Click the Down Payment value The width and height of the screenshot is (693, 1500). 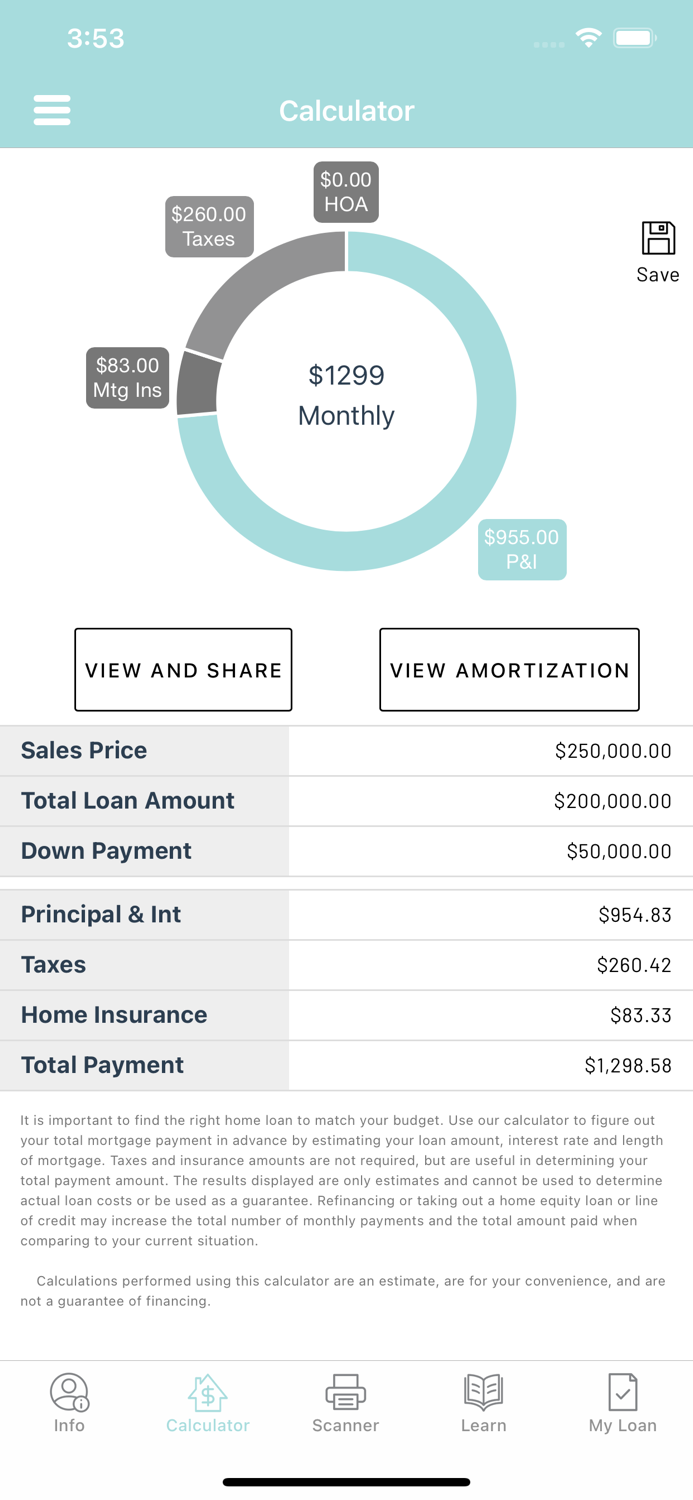click(x=619, y=851)
